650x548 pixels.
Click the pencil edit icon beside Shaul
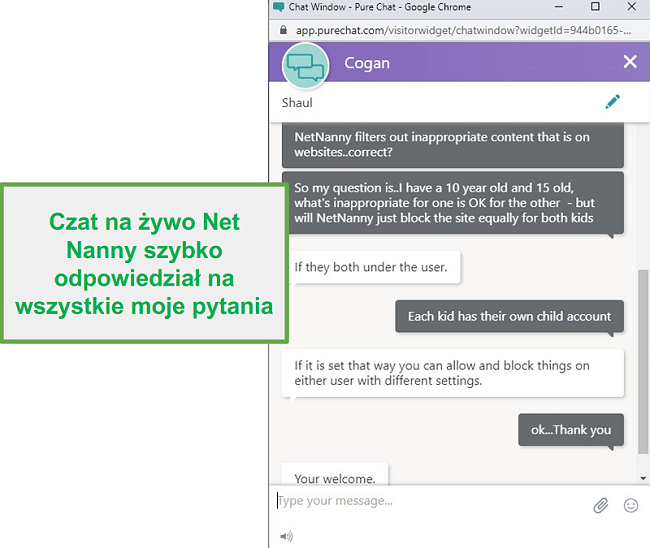tap(612, 102)
